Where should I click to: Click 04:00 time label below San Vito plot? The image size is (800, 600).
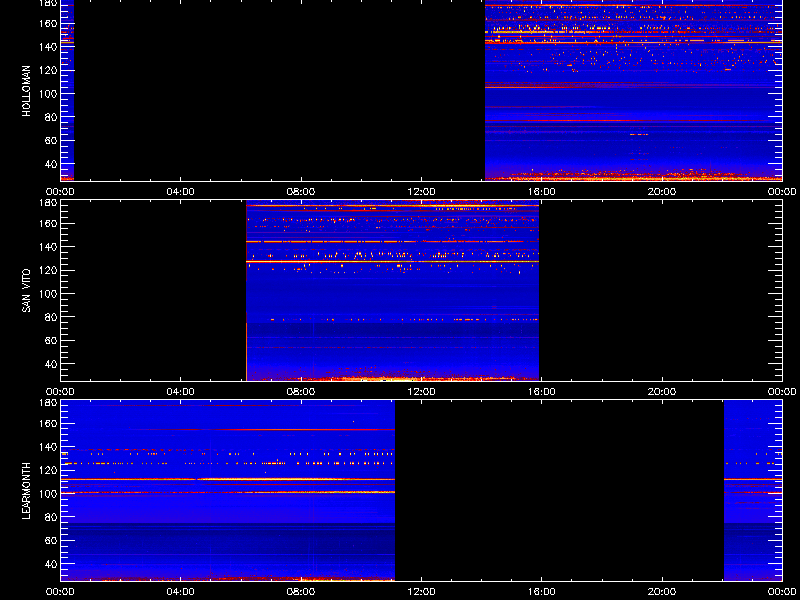[181, 392]
